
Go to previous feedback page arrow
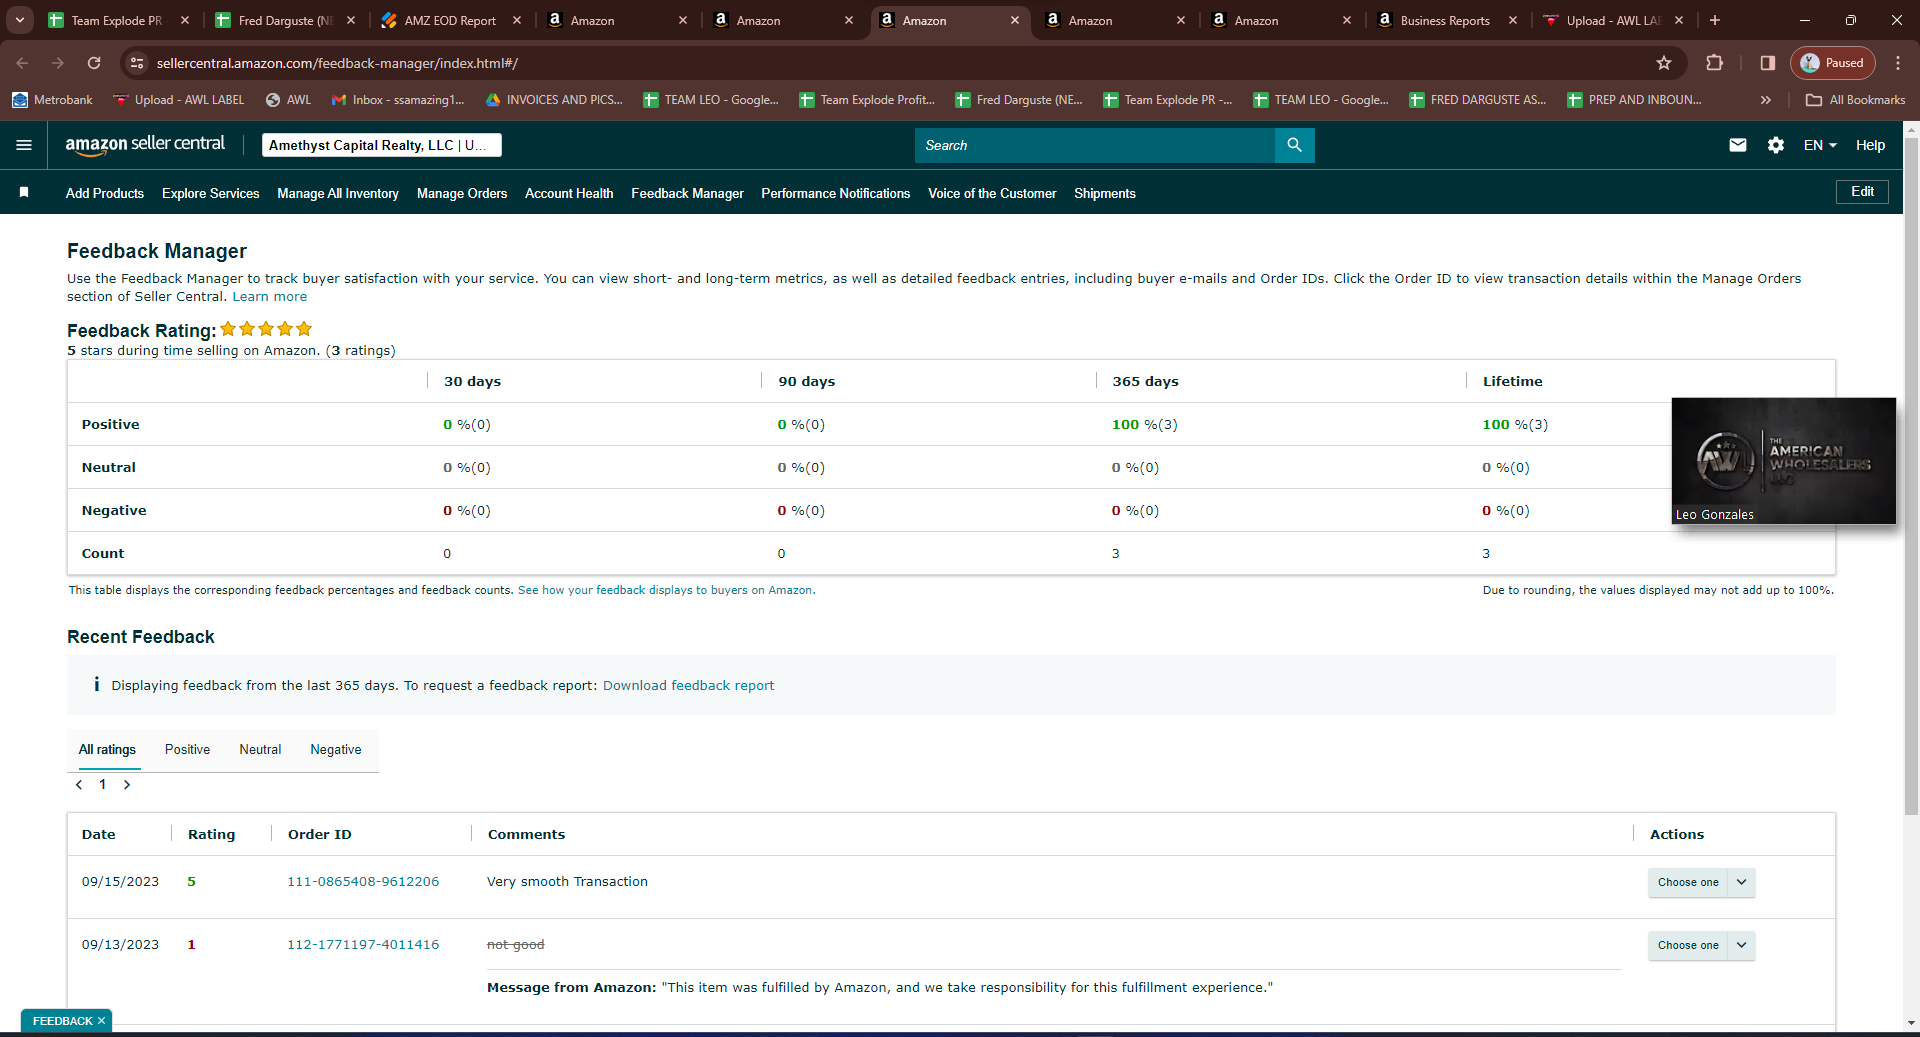coord(79,785)
